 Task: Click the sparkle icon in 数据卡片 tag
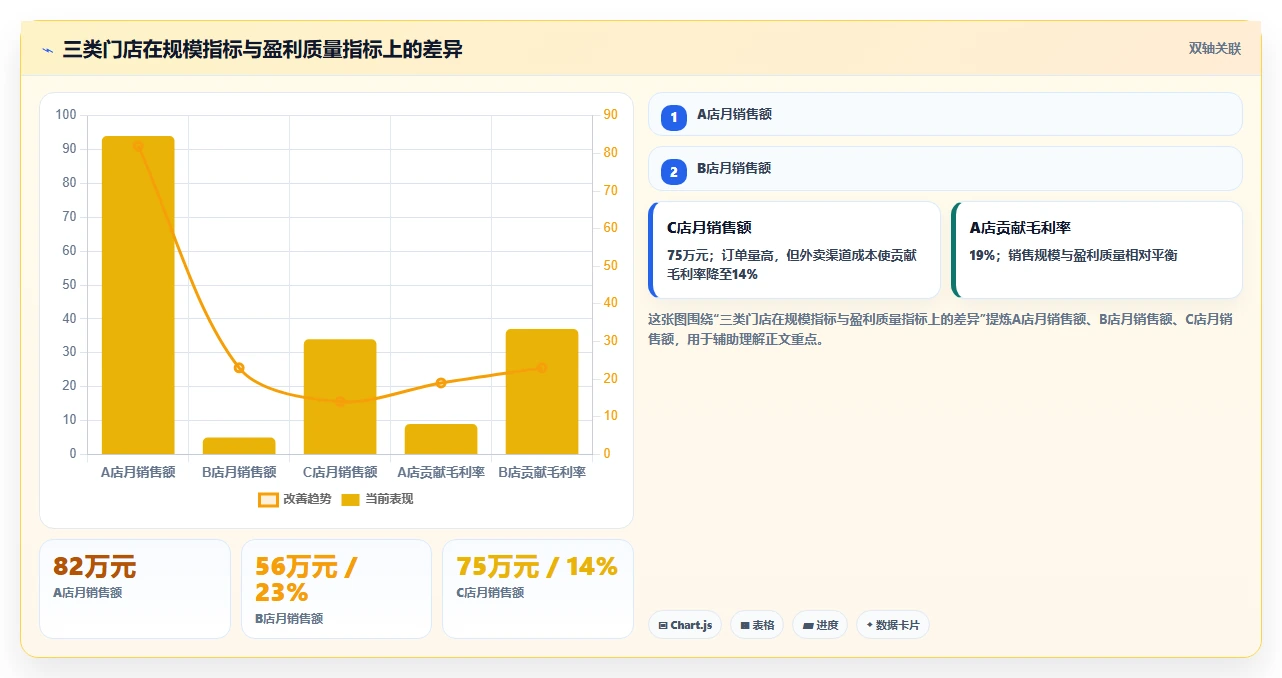pos(870,625)
